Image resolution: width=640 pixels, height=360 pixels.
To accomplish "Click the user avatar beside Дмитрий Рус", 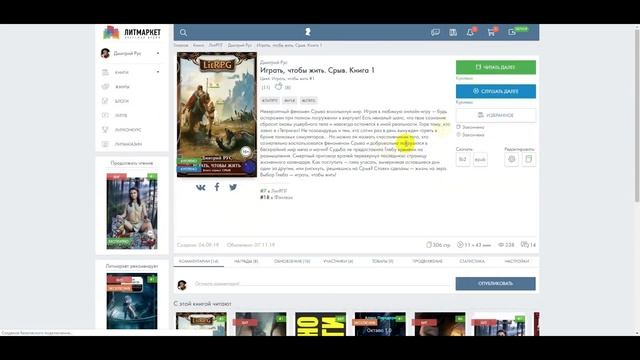I will pos(105,53).
